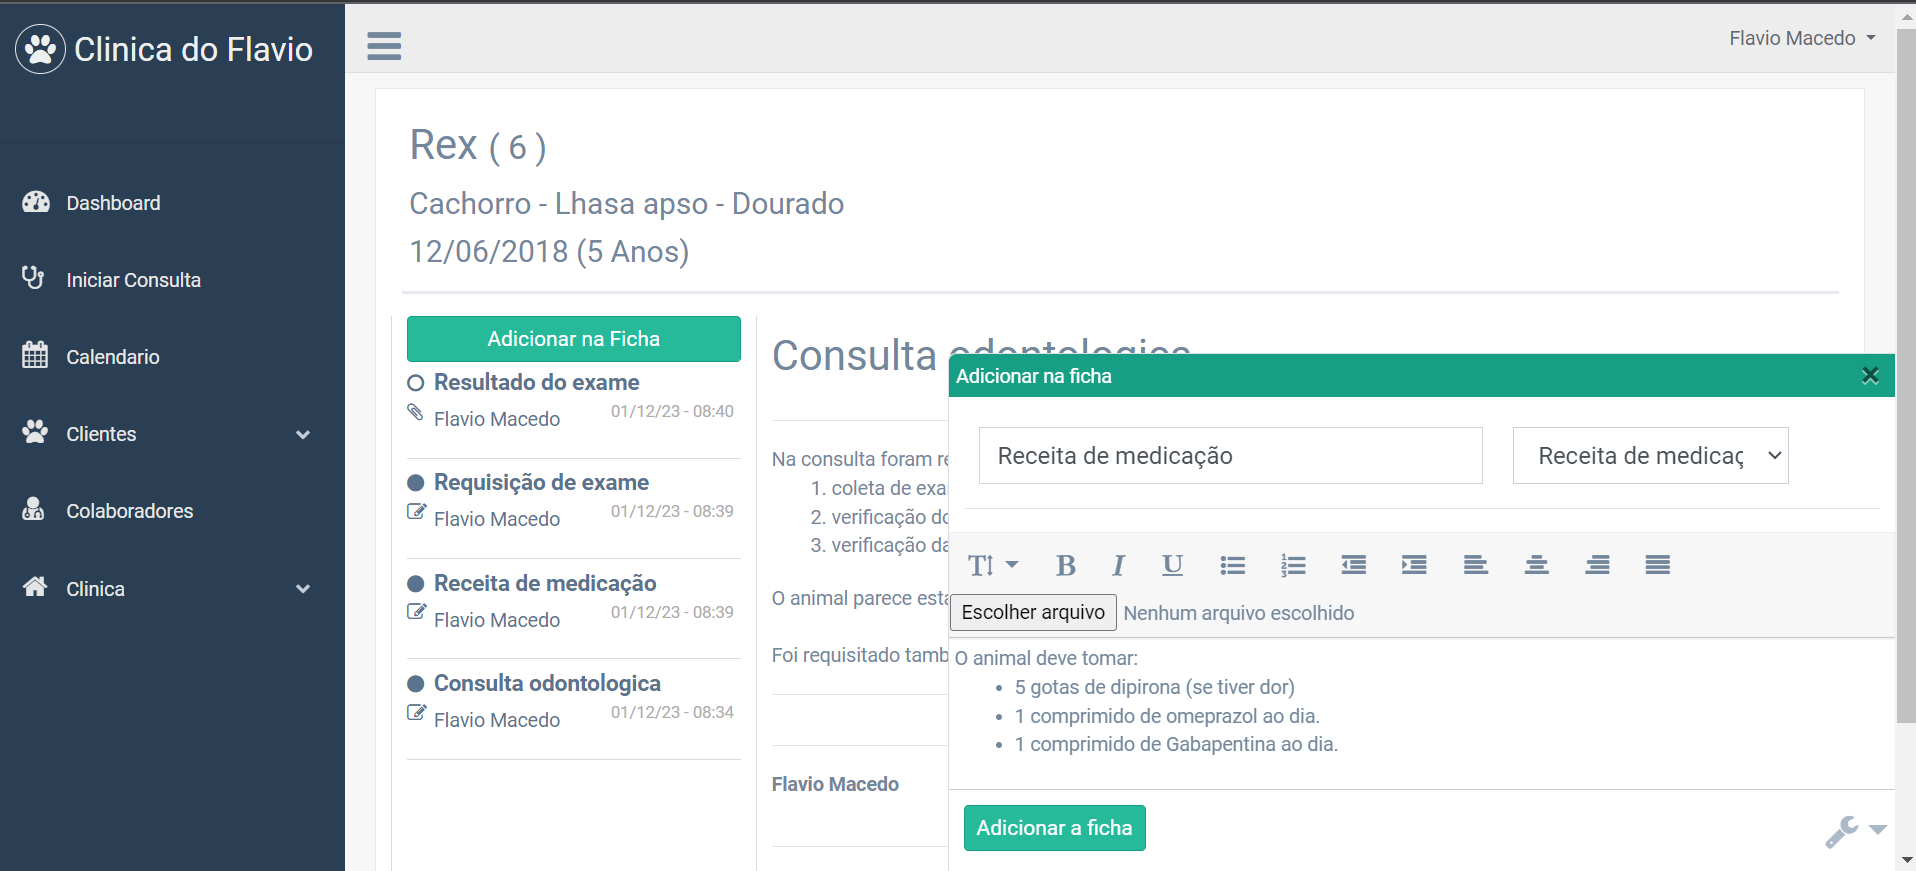
Task: Select the Consulta odontologica entry bullet
Action: [416, 684]
